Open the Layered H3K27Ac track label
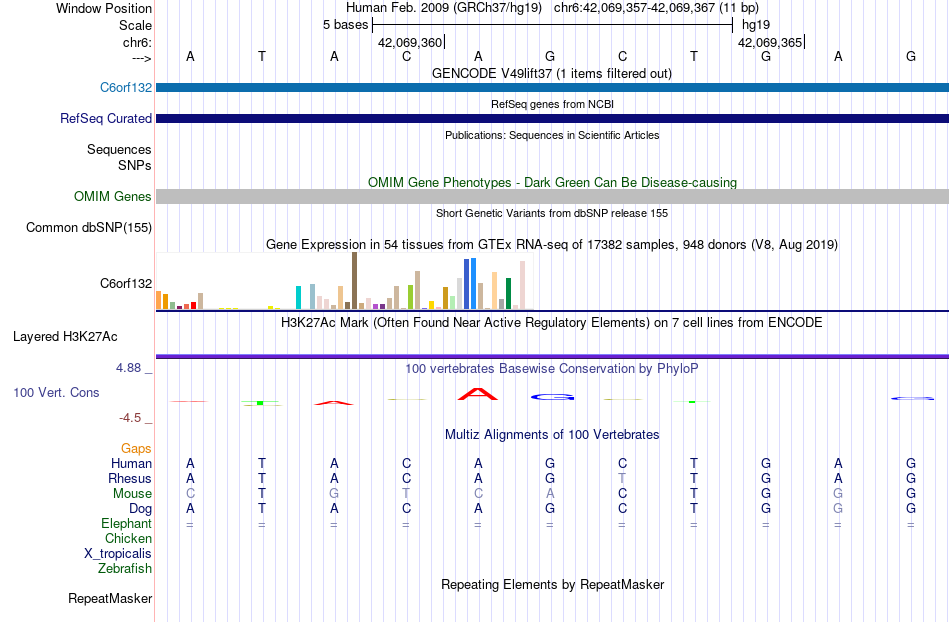The image size is (950, 622). tap(65, 336)
